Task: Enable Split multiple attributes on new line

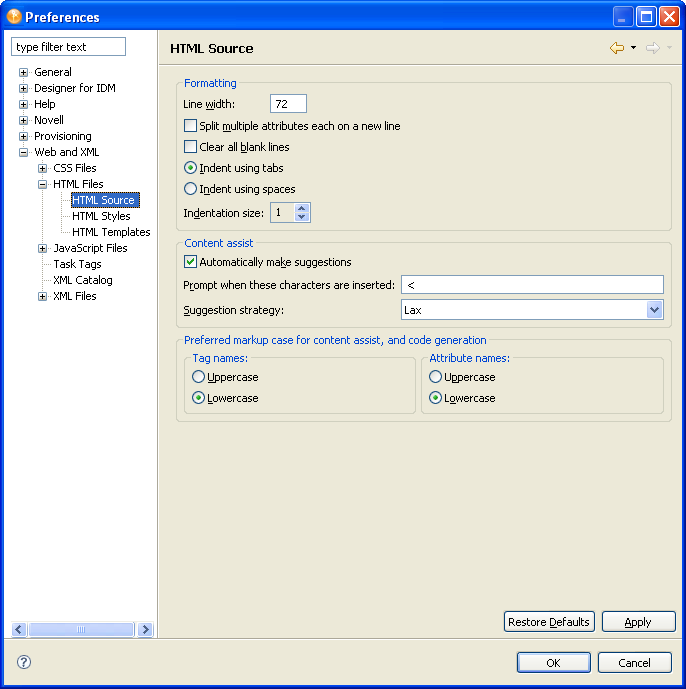Action: tap(190, 126)
